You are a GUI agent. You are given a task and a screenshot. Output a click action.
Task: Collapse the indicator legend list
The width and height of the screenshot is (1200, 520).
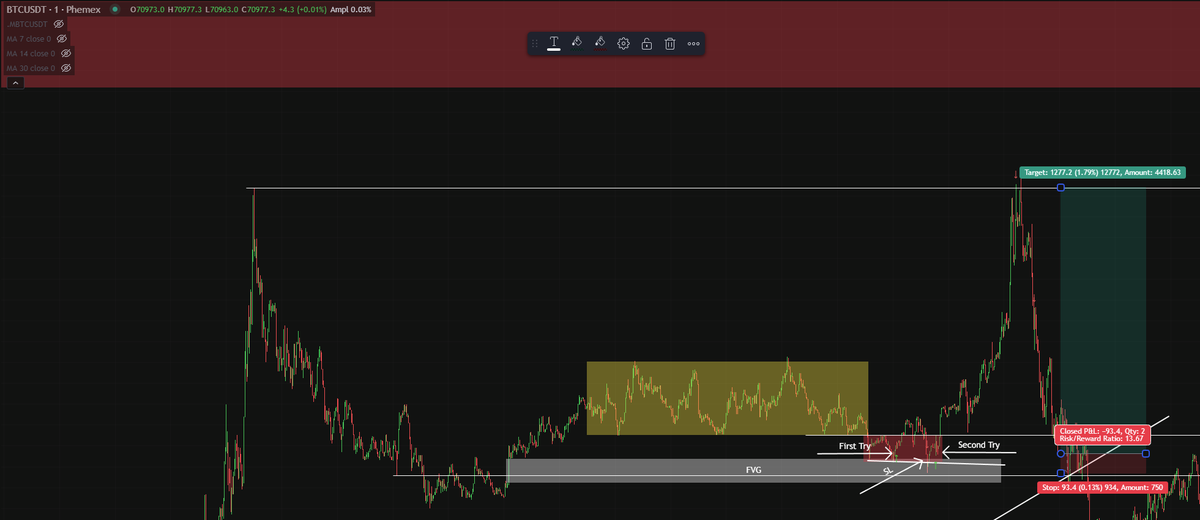(14, 83)
